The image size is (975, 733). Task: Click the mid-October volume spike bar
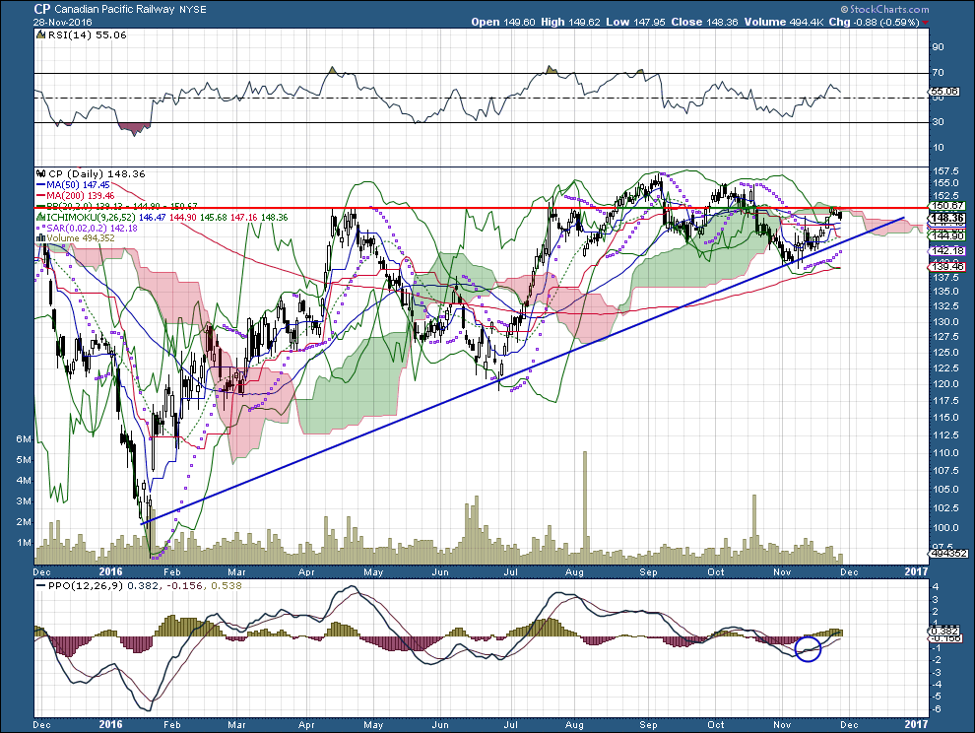754,528
